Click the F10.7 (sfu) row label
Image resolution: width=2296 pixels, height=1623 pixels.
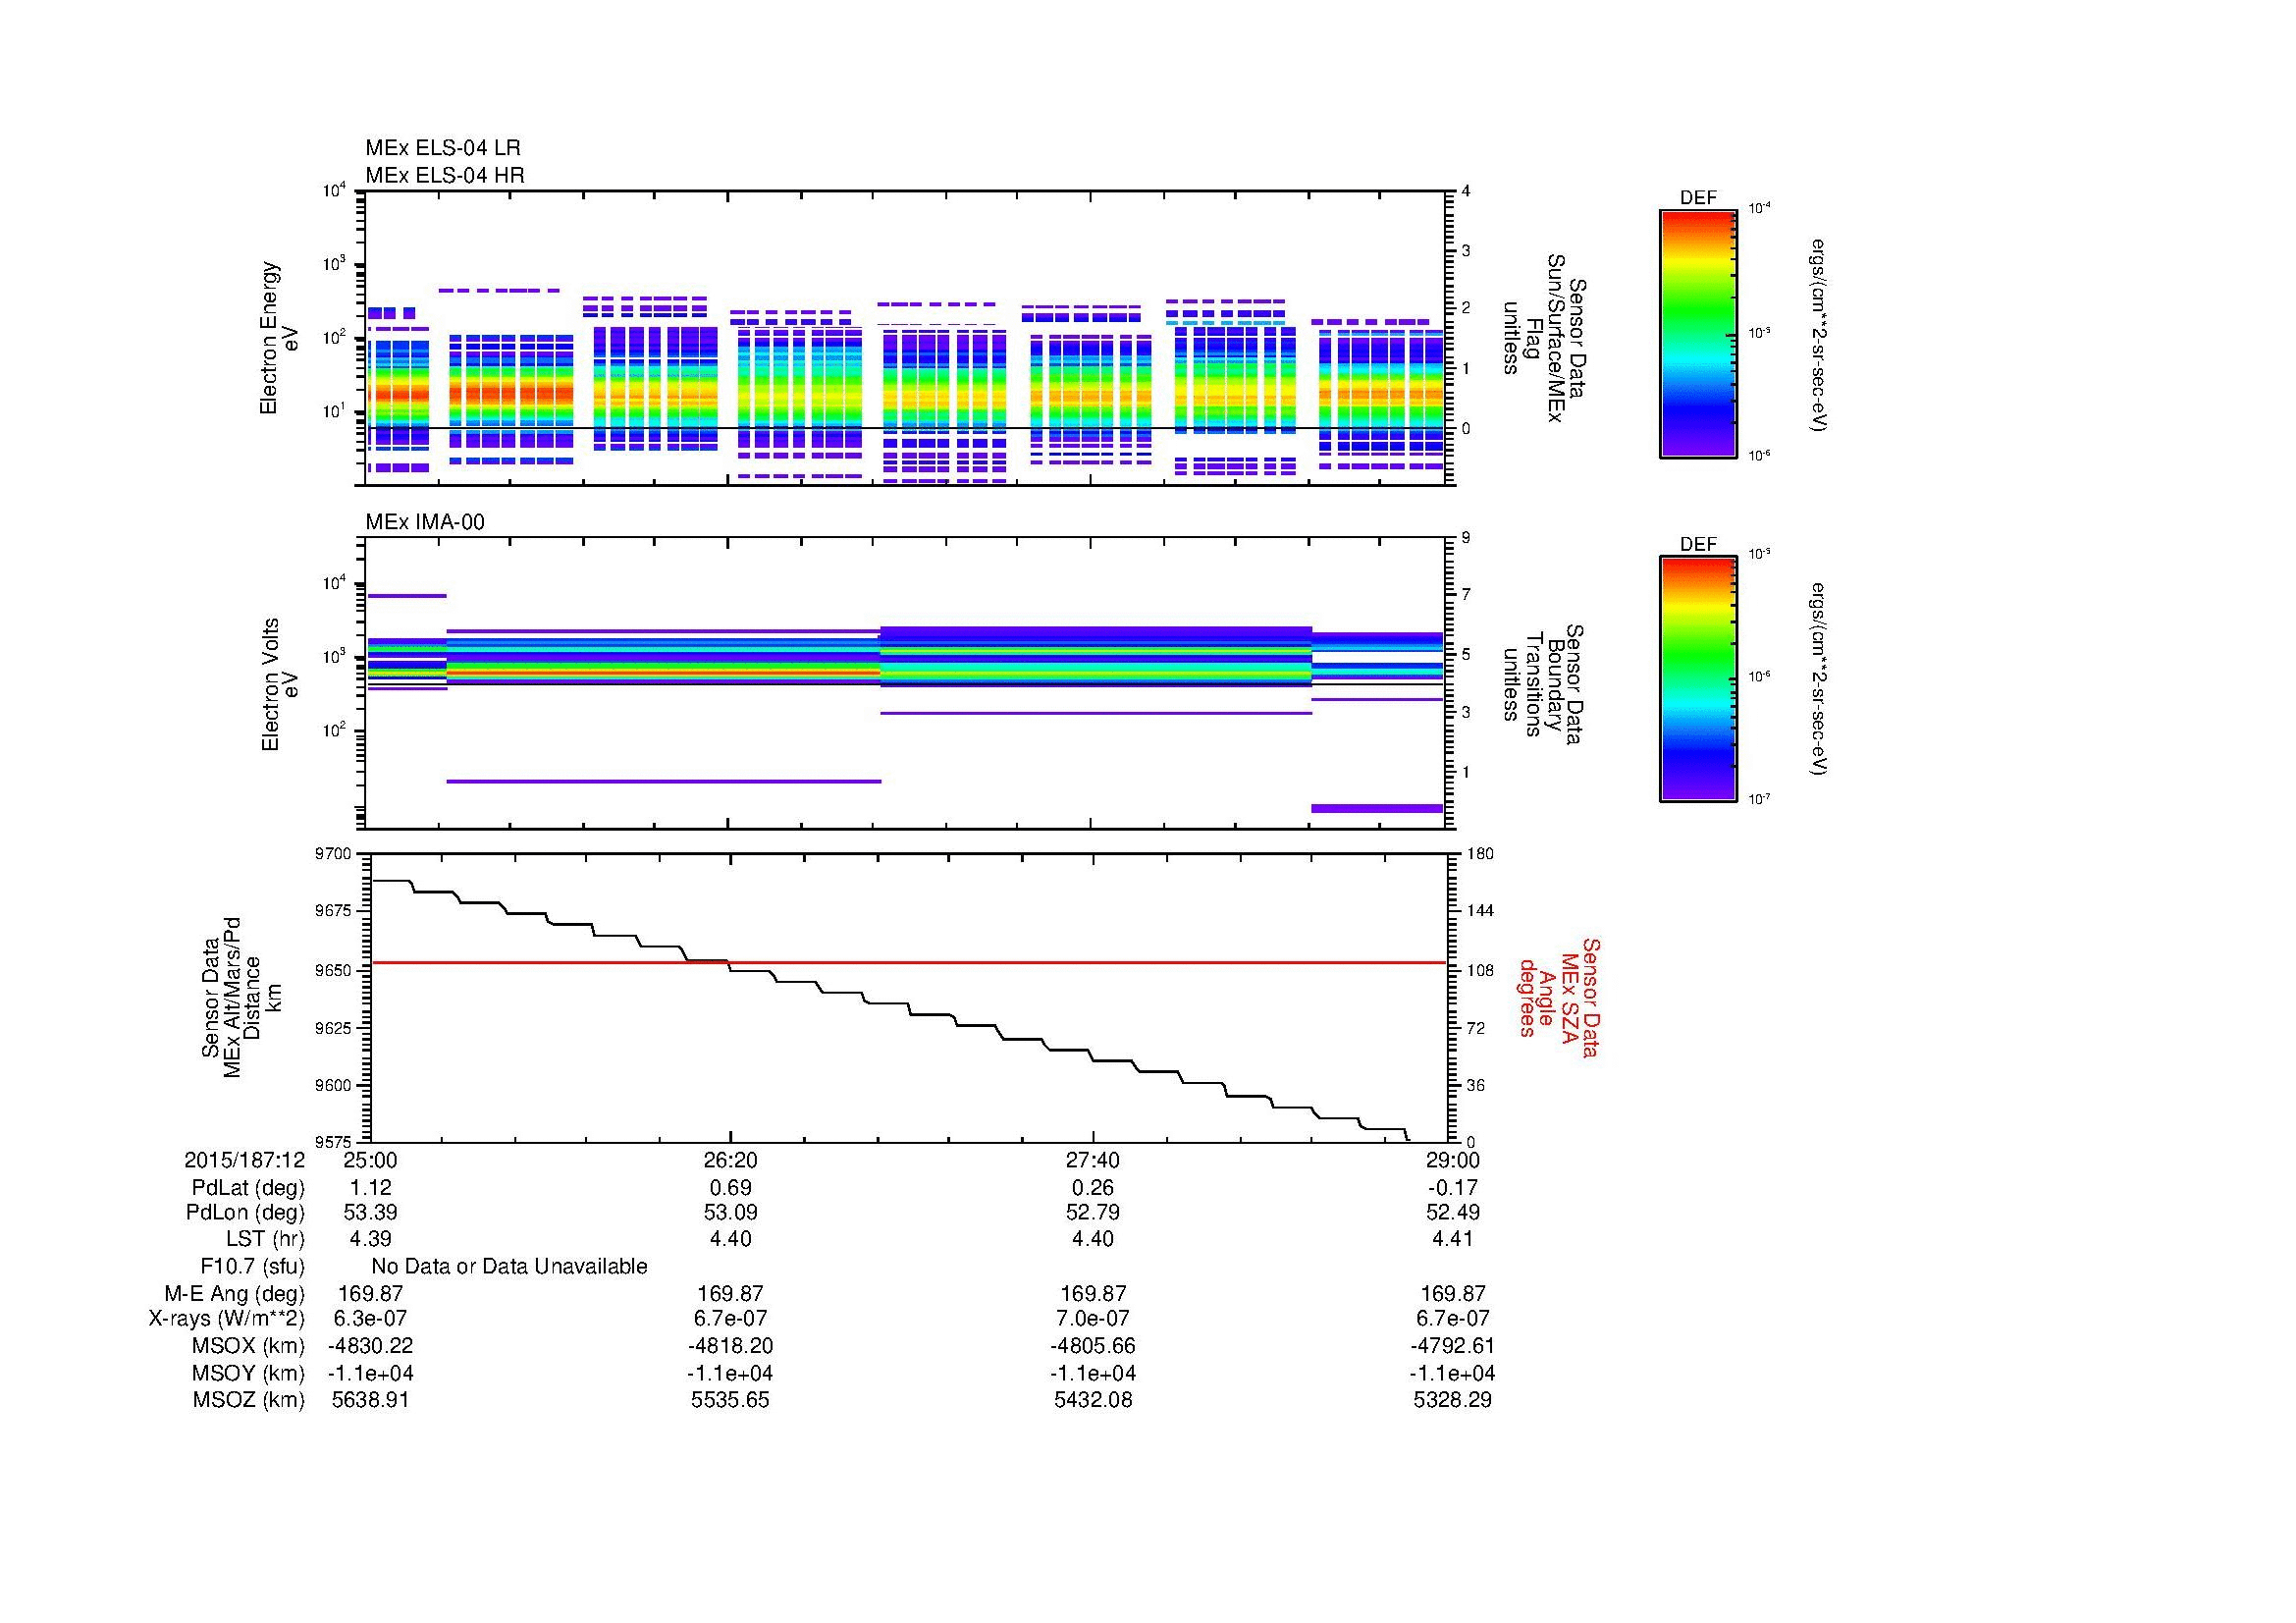click(x=252, y=1267)
